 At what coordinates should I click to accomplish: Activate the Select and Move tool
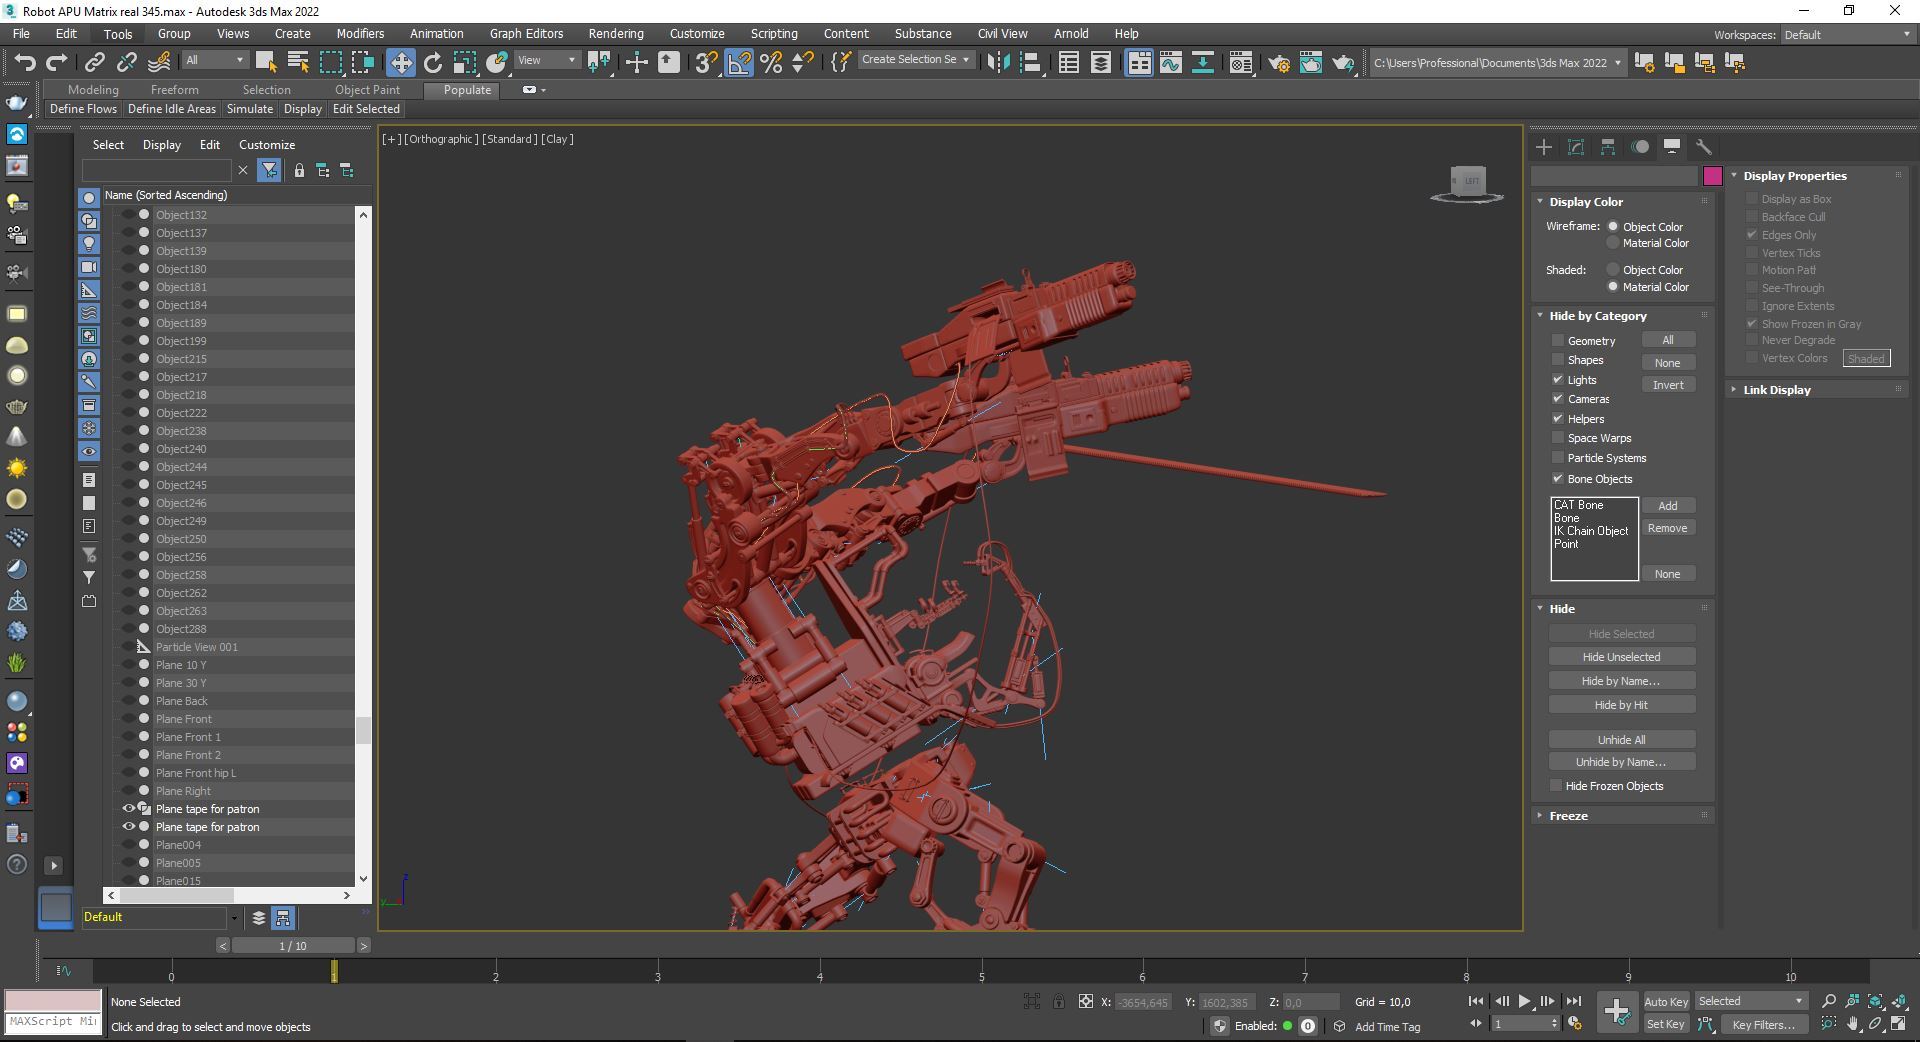(x=400, y=63)
